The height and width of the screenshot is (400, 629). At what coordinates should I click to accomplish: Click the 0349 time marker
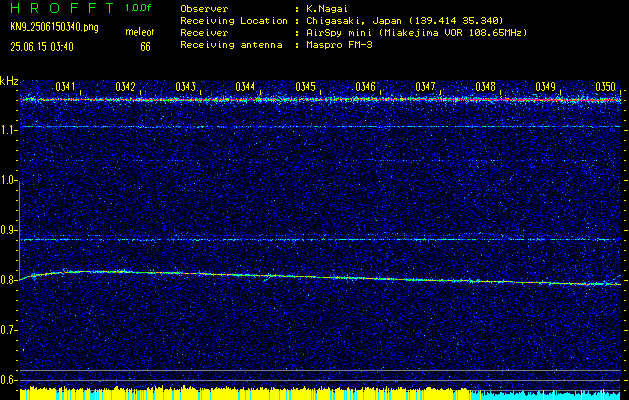click(x=546, y=87)
